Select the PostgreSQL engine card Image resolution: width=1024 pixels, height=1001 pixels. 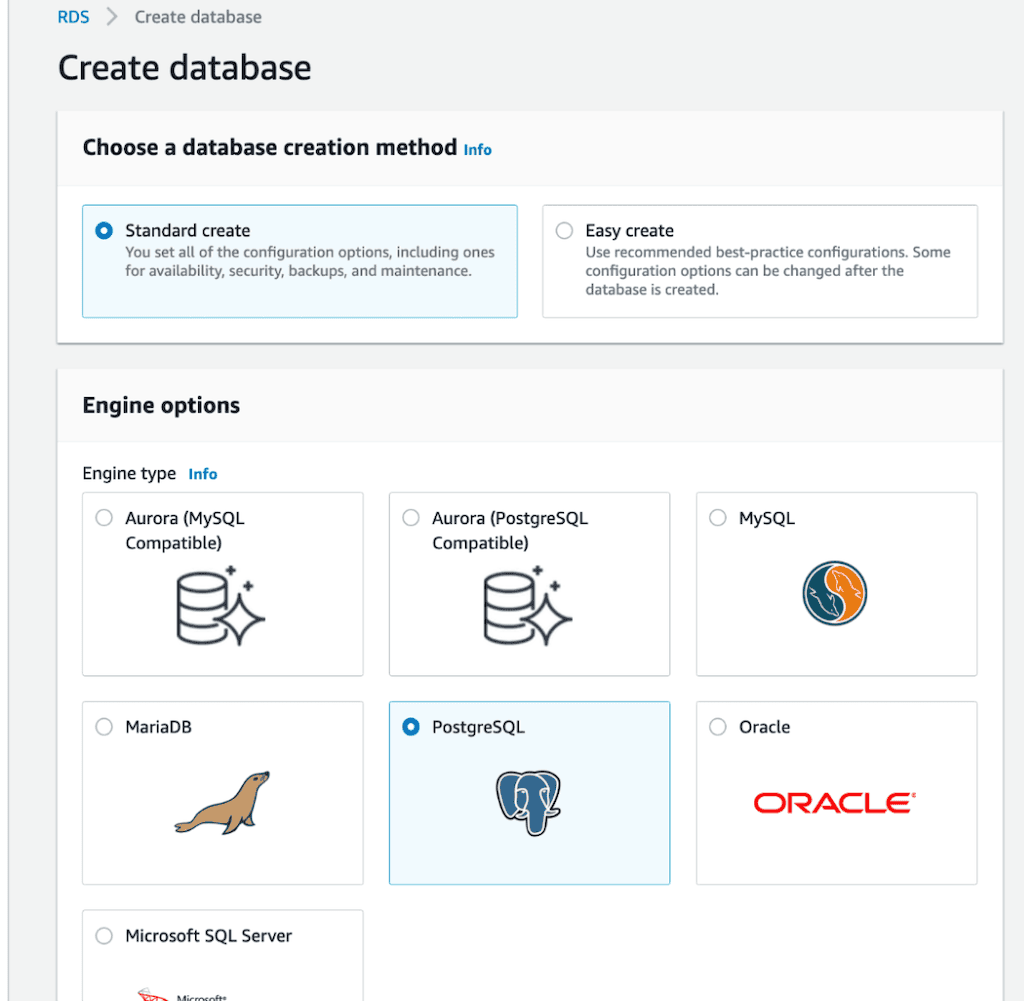[x=529, y=793]
